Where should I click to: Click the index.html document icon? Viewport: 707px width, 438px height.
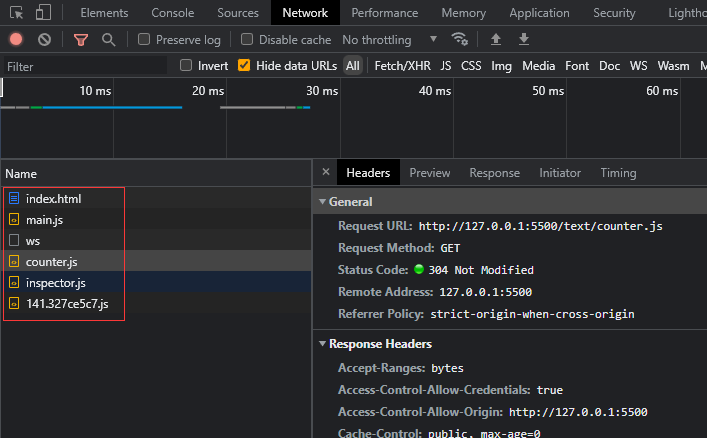pos(14,198)
